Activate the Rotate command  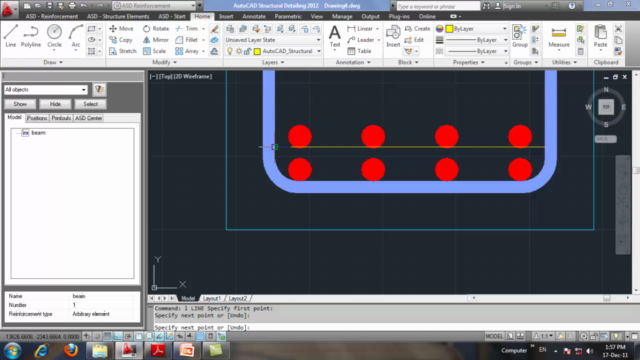pos(156,29)
